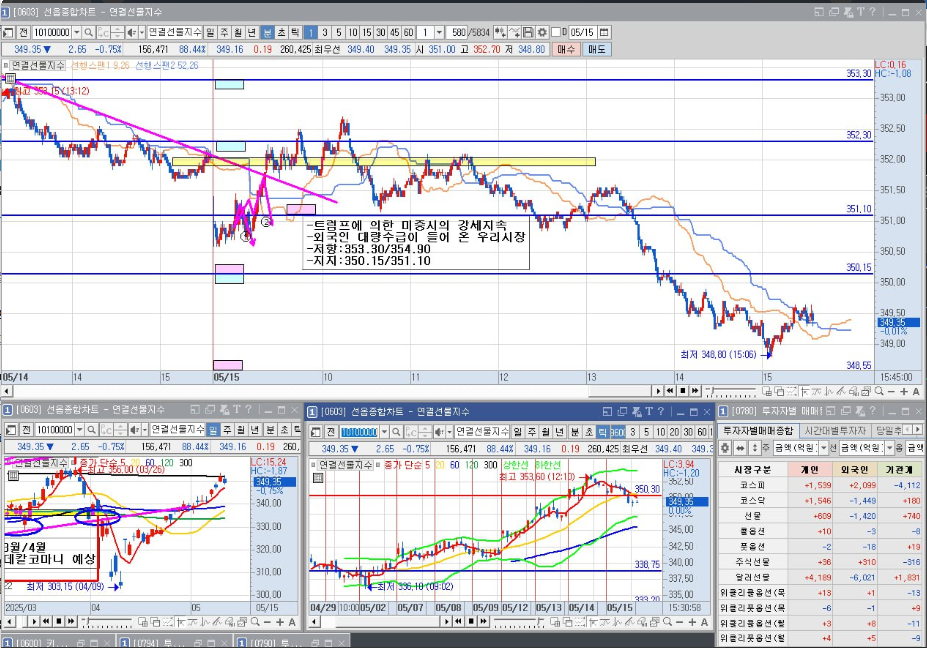Select 일 (daily) period in top chart
Image resolution: width=927 pixels, height=648 pixels.
click(210, 33)
